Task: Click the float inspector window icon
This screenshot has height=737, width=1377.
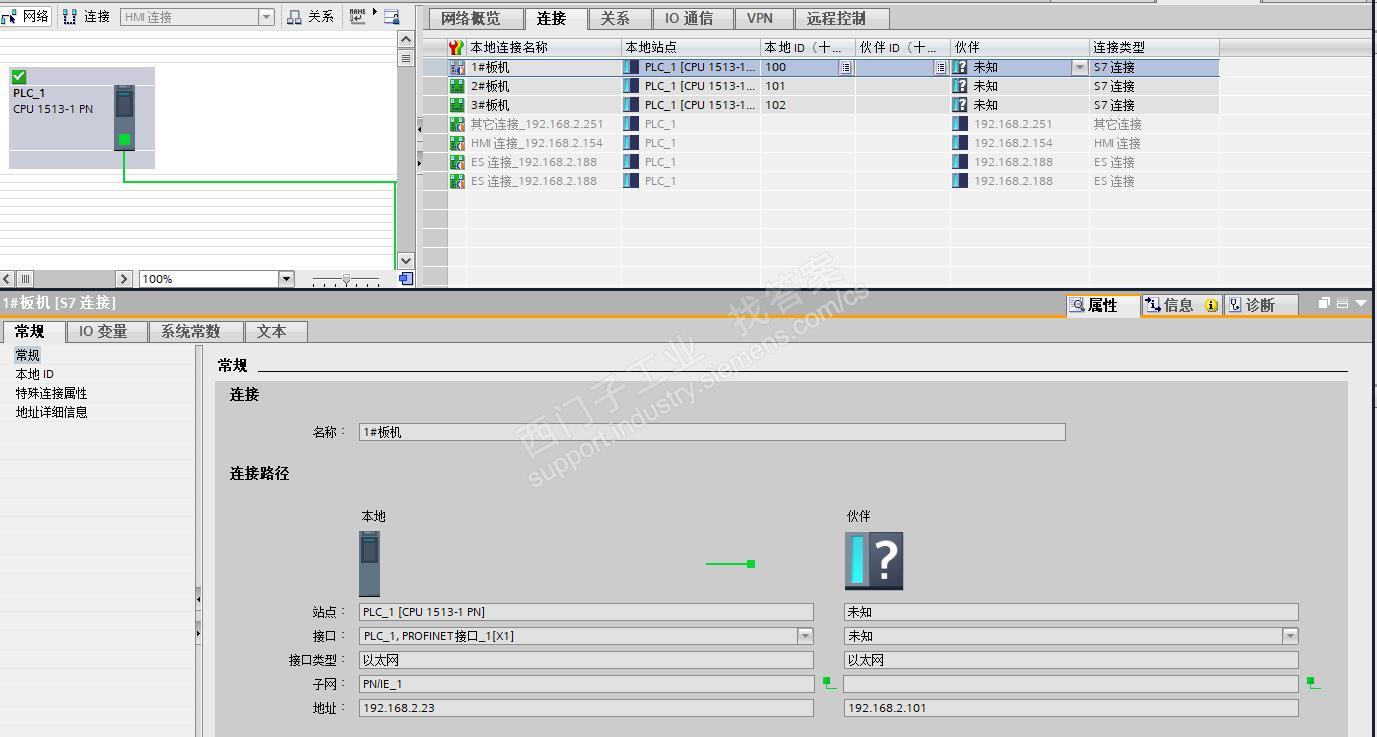Action: coord(1325,303)
